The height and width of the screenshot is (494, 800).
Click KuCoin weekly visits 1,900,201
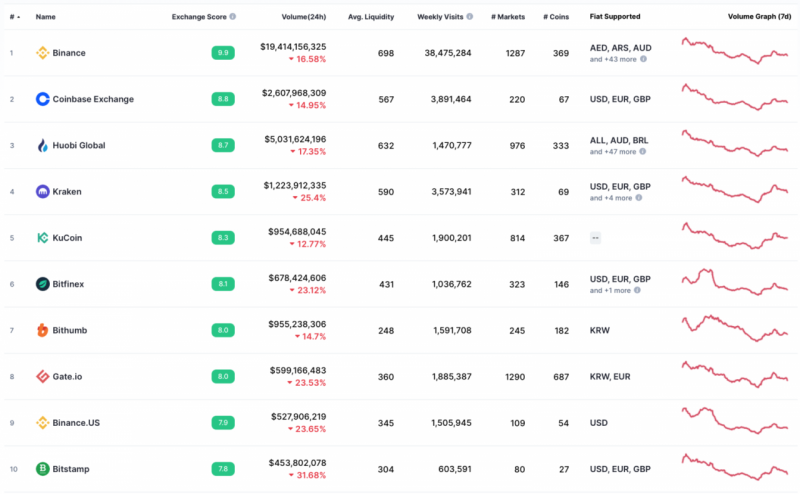(x=452, y=238)
